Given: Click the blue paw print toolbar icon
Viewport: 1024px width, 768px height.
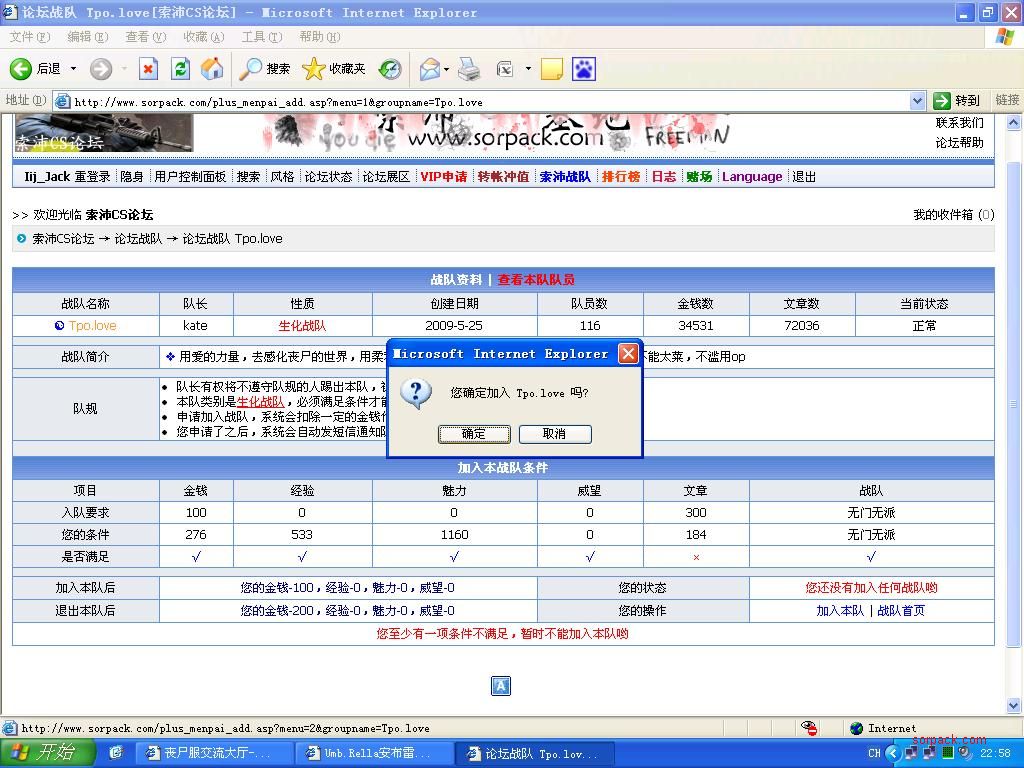Looking at the screenshot, I should (583, 69).
